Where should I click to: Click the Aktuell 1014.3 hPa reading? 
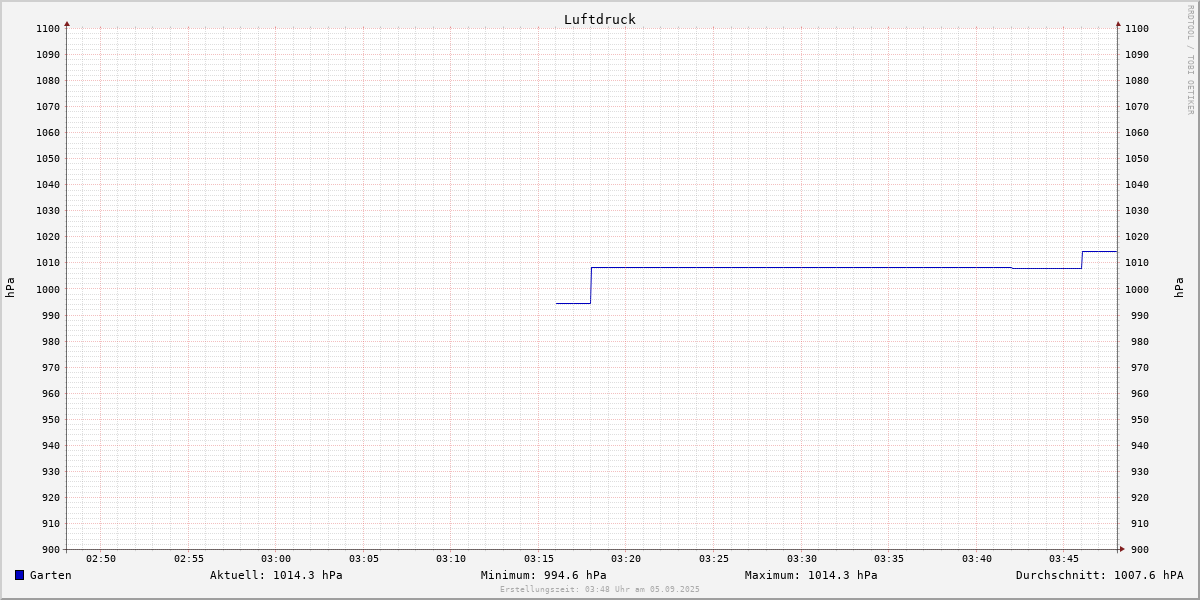tap(276, 575)
